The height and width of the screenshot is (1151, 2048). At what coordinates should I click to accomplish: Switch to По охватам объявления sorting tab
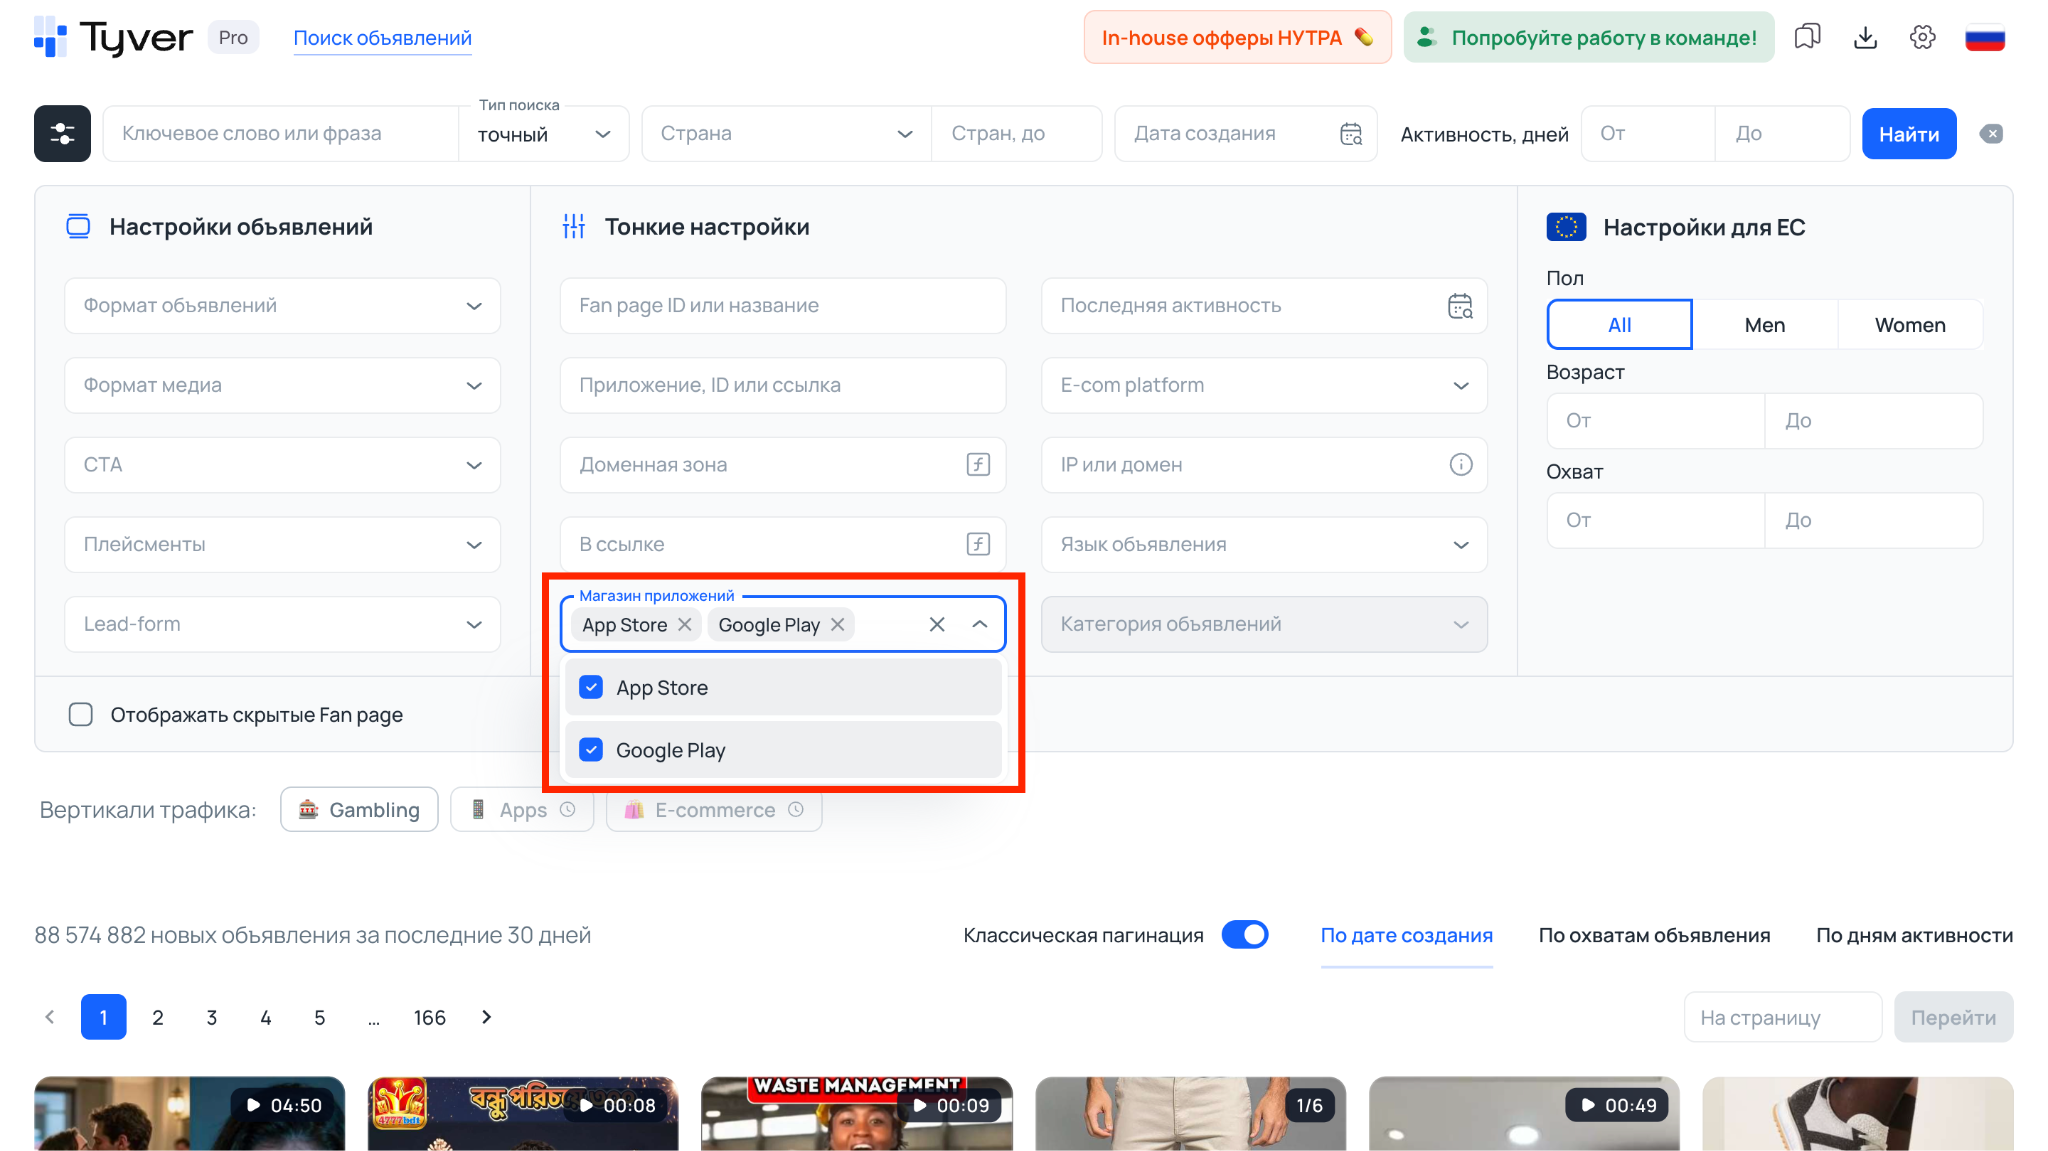[x=1654, y=934]
